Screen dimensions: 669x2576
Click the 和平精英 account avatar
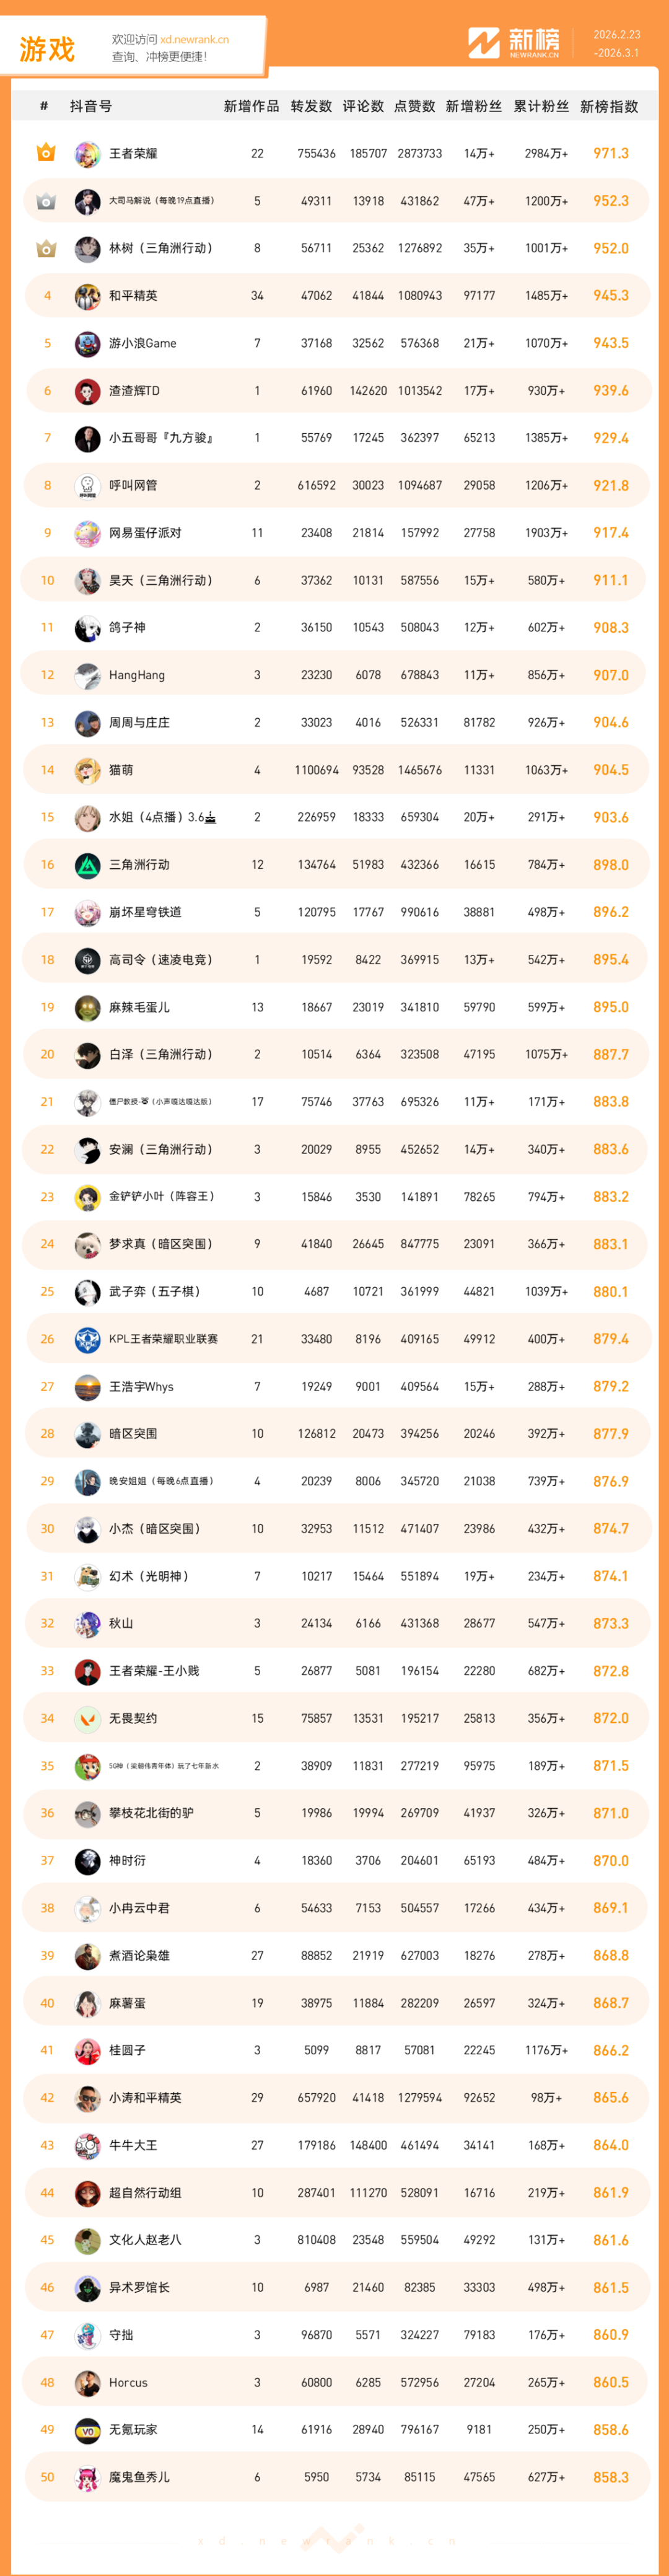pos(87,296)
